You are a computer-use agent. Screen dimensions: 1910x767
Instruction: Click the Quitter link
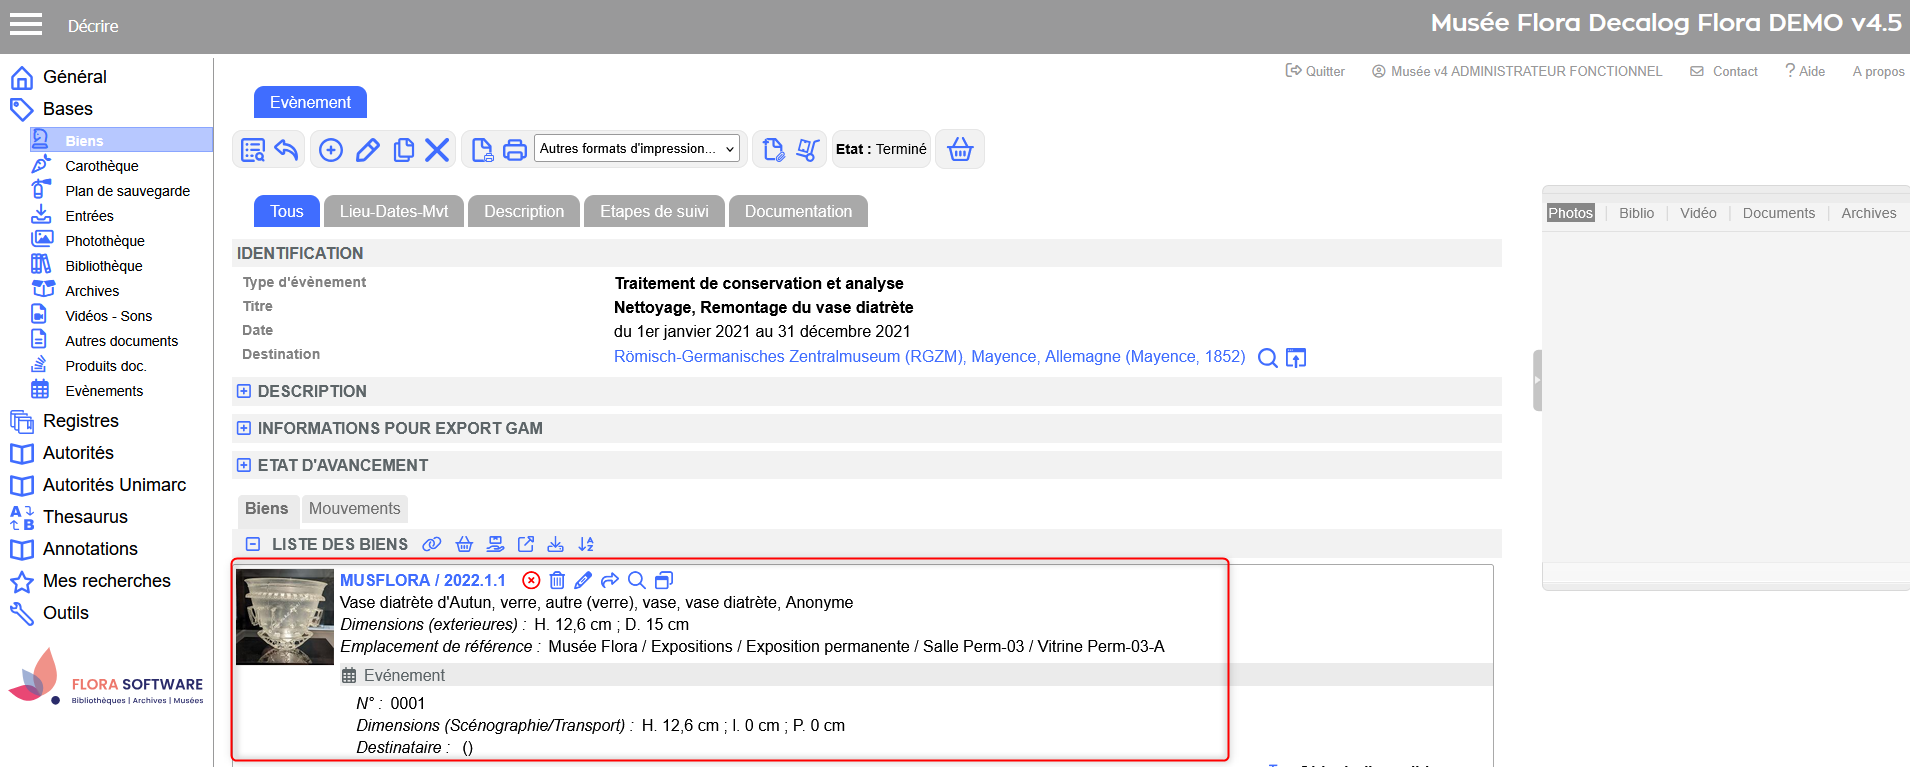(1315, 71)
